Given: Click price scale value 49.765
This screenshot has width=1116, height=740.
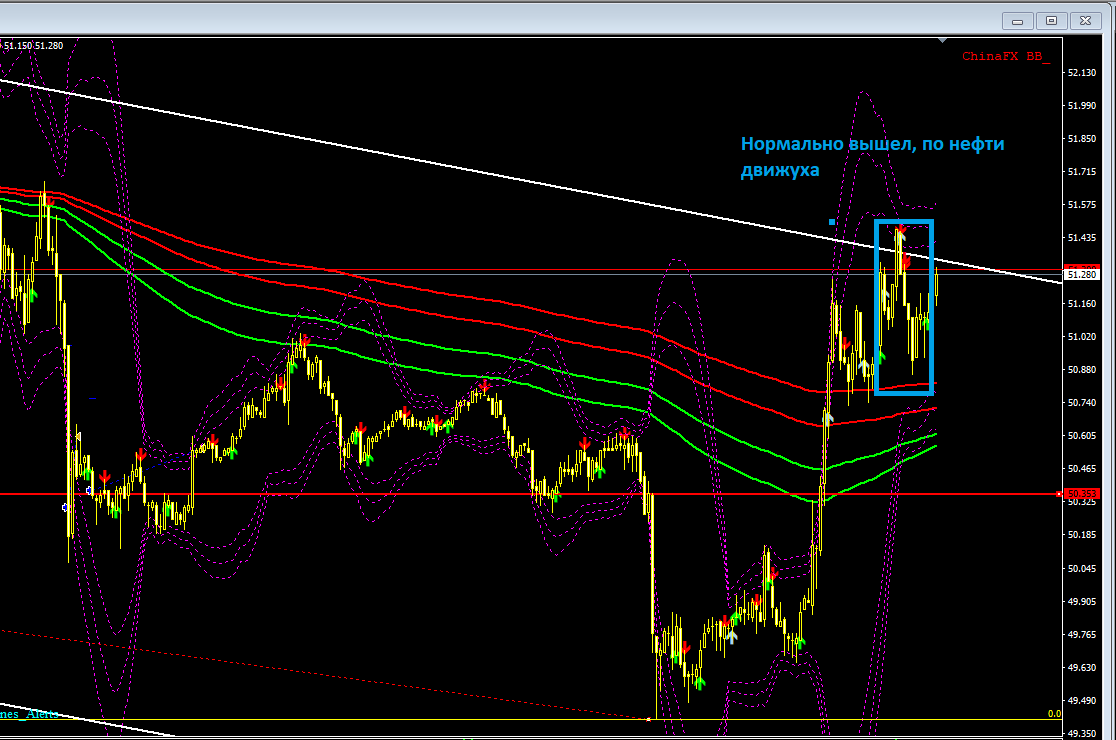Looking at the screenshot, I should click(x=1082, y=635).
